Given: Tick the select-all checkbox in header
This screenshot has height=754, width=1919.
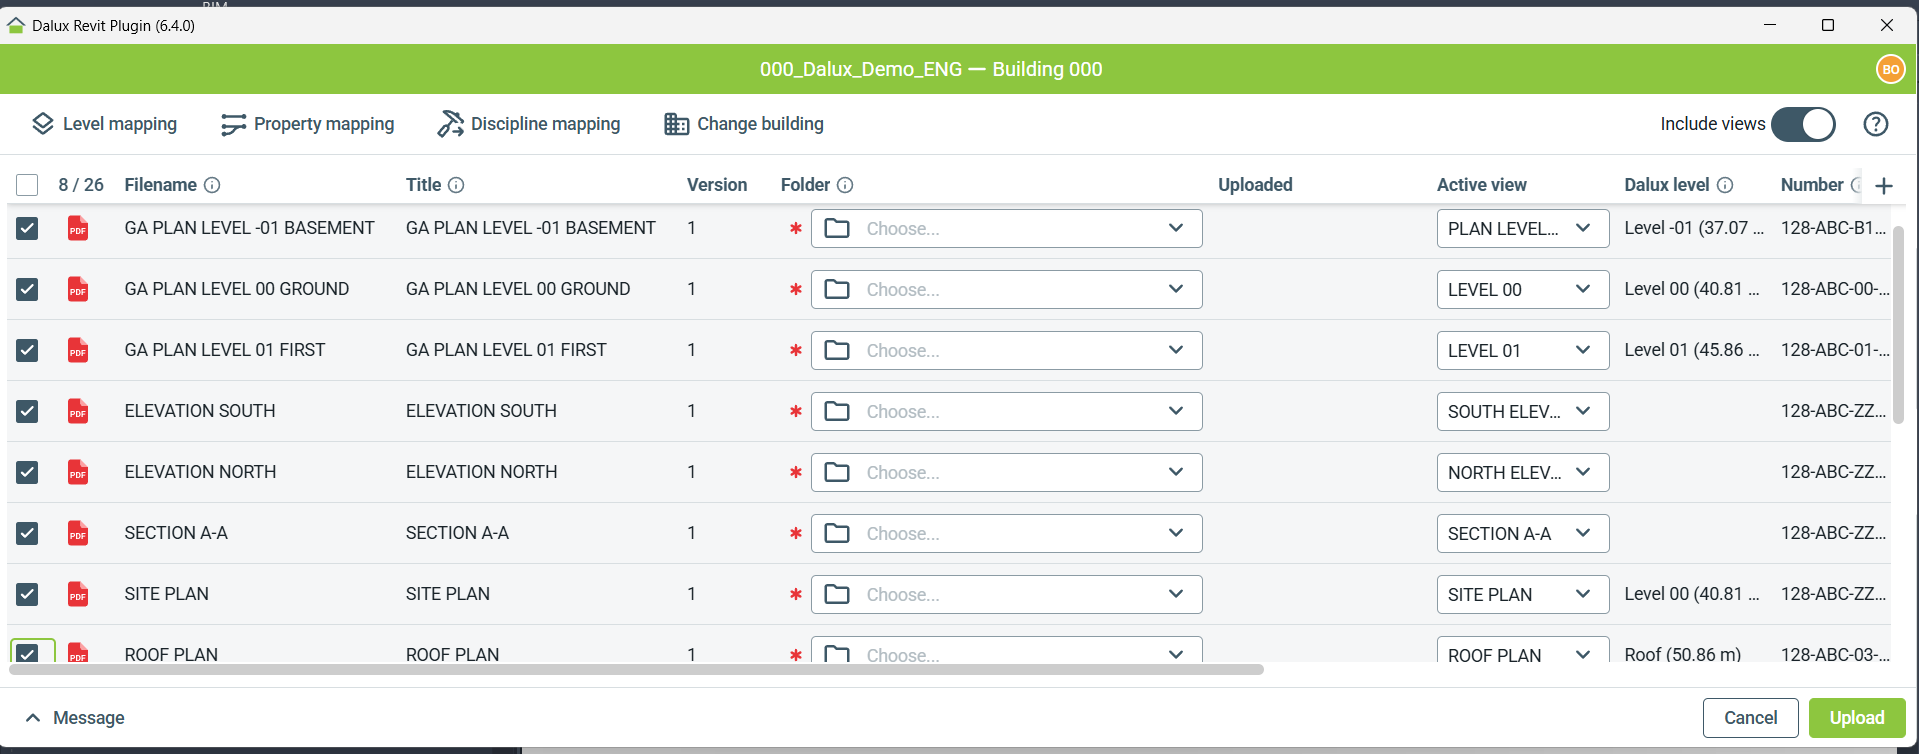Looking at the screenshot, I should tap(27, 185).
